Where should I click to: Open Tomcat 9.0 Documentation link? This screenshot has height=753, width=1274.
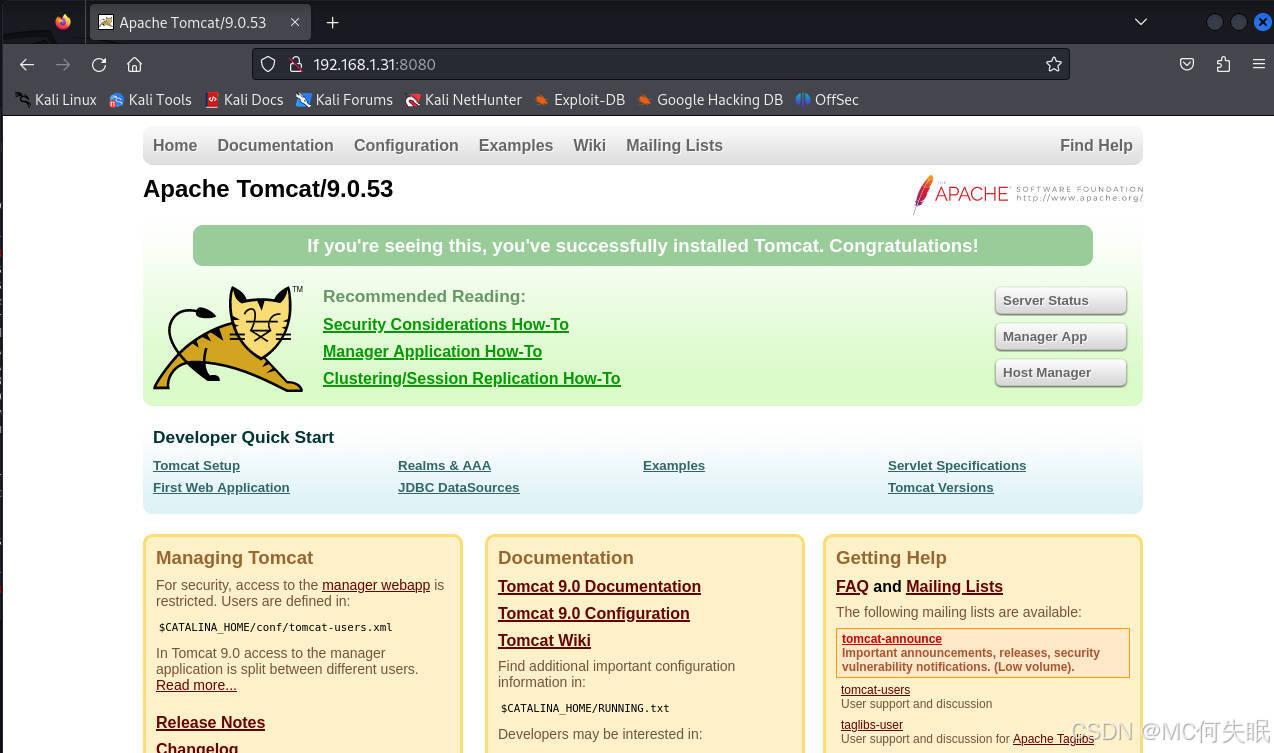coord(599,586)
